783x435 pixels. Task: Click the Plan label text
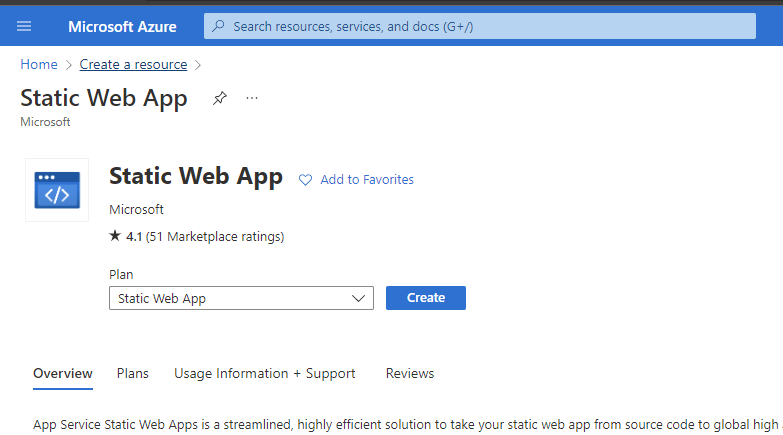tap(121, 275)
